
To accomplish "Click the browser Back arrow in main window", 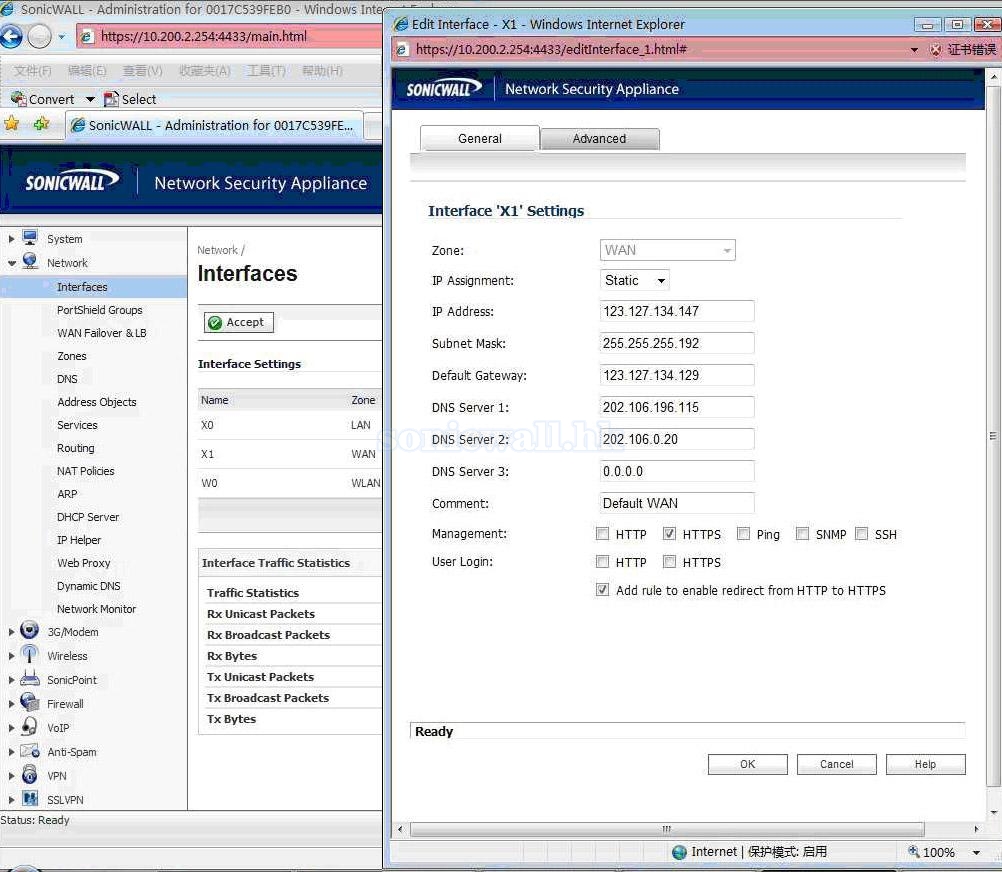I will point(12,36).
